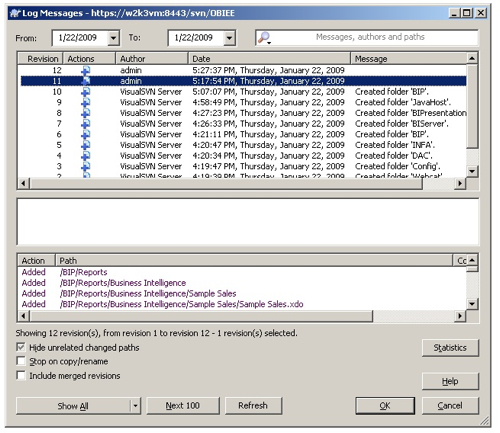Viewport: 500px width, 433px height.
Task: Click the search magnifier filter icon
Action: tap(265, 38)
